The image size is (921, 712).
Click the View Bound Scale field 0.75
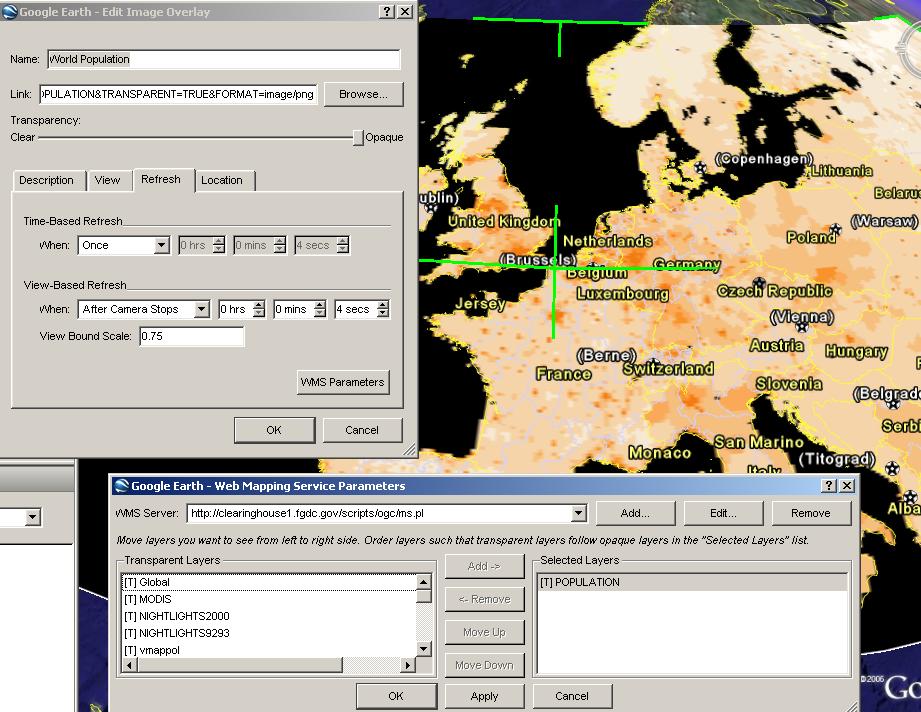click(191, 337)
